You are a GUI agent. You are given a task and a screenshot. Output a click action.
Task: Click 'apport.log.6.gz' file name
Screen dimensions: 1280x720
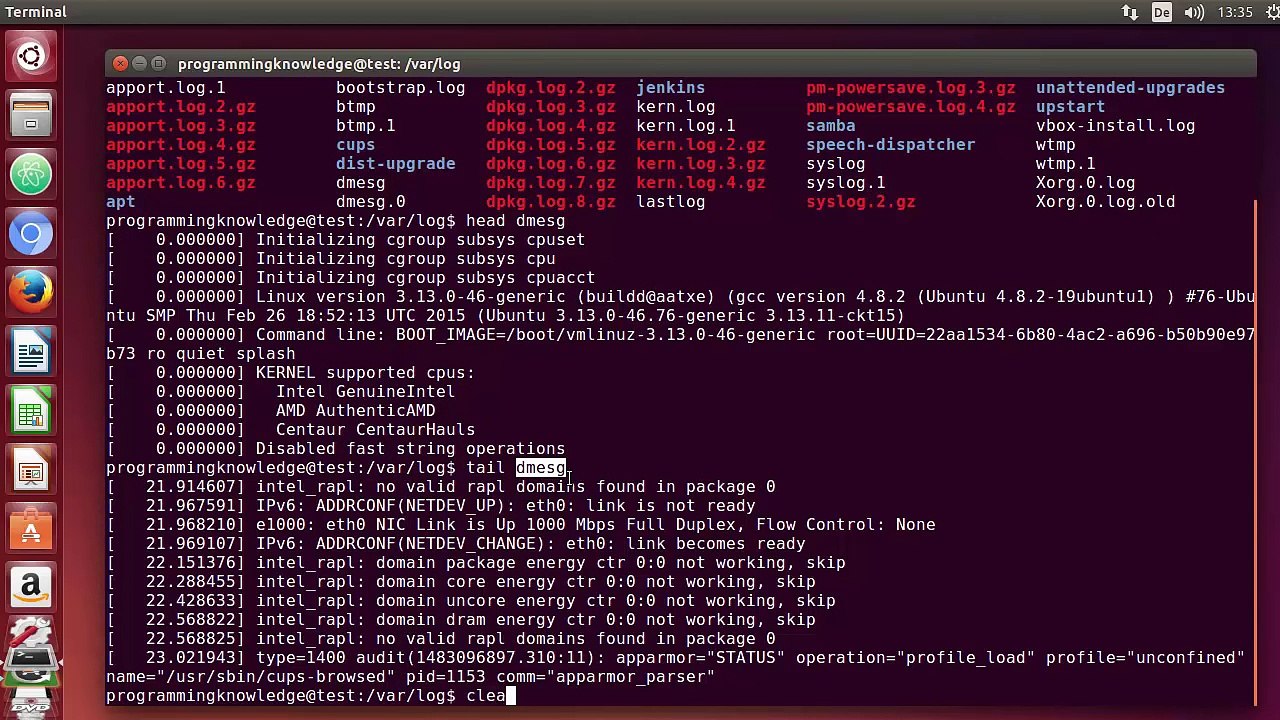pyautogui.click(x=181, y=183)
